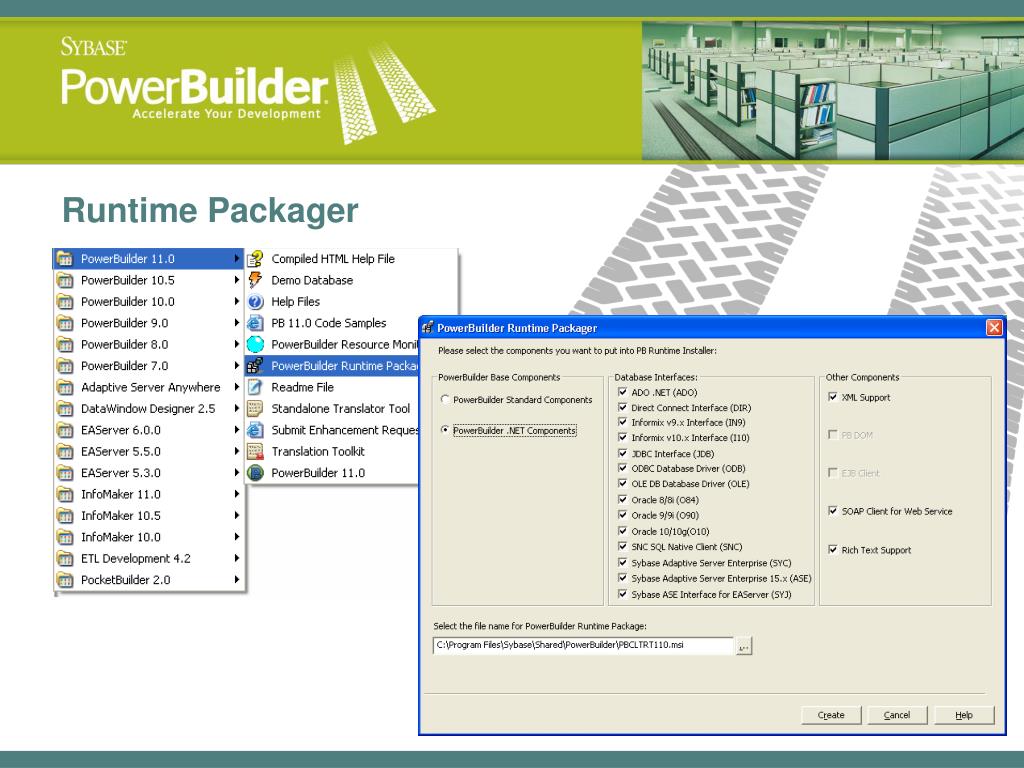Select PowerBuilder Standard Components radio button

tap(445, 400)
